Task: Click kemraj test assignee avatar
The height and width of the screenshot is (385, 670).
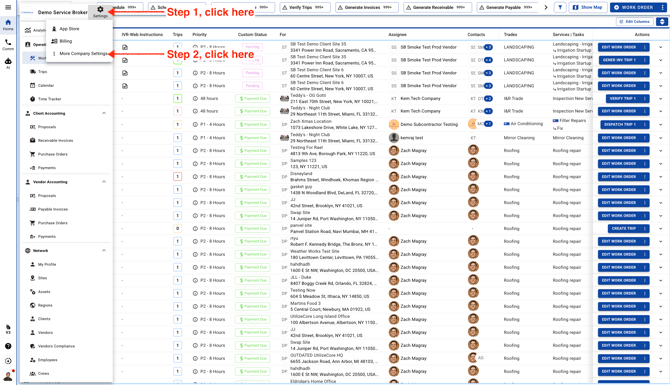Action: (x=394, y=138)
